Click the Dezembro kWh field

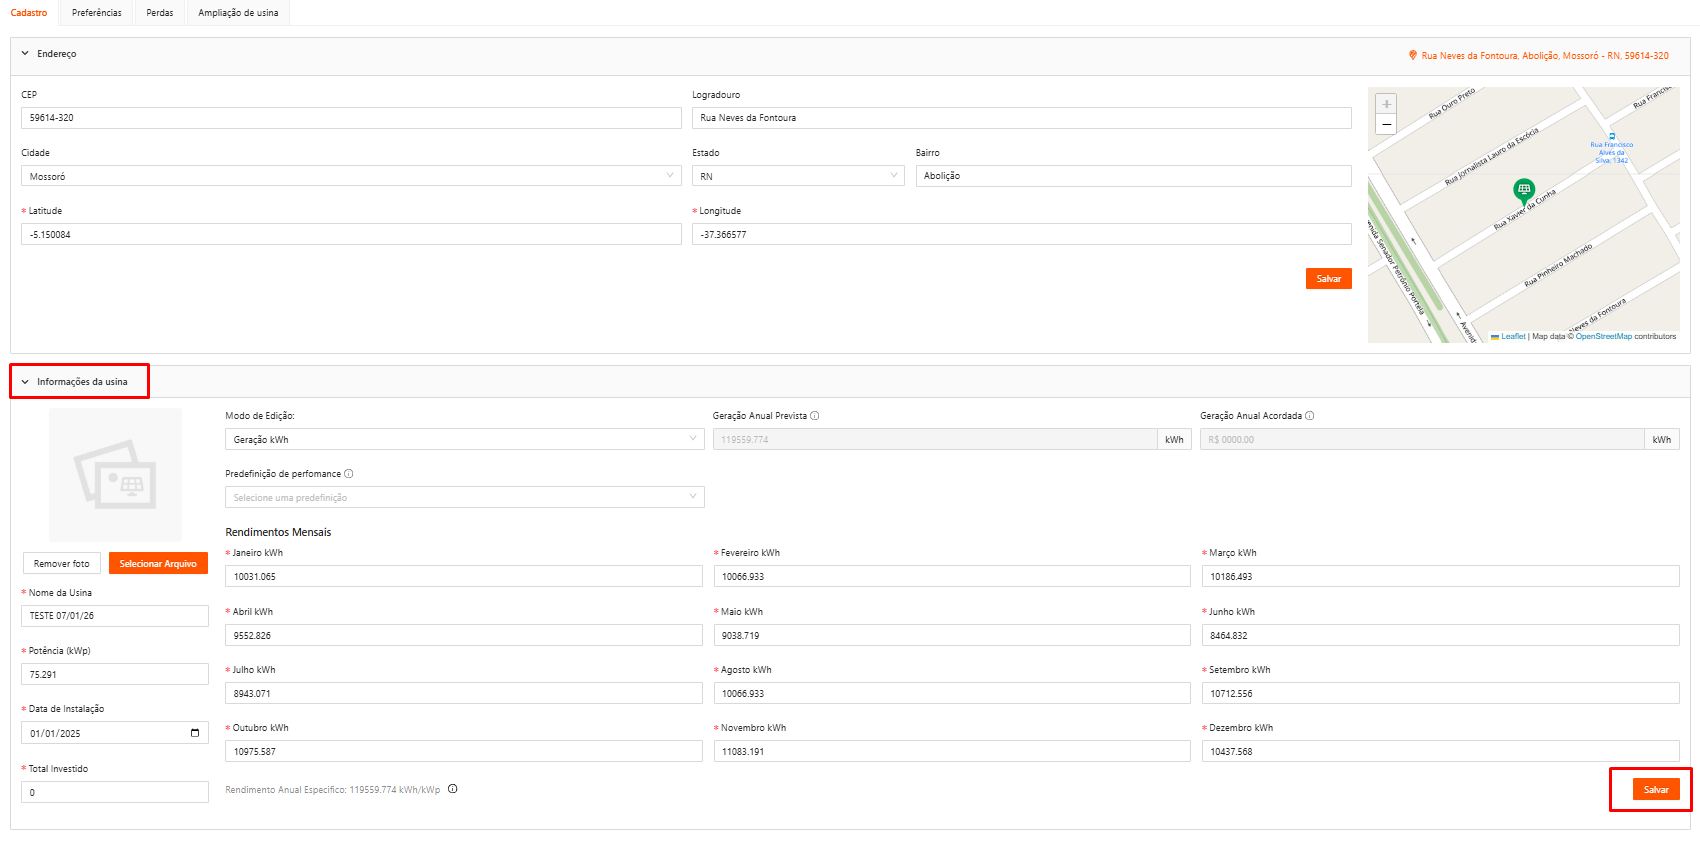(1441, 751)
